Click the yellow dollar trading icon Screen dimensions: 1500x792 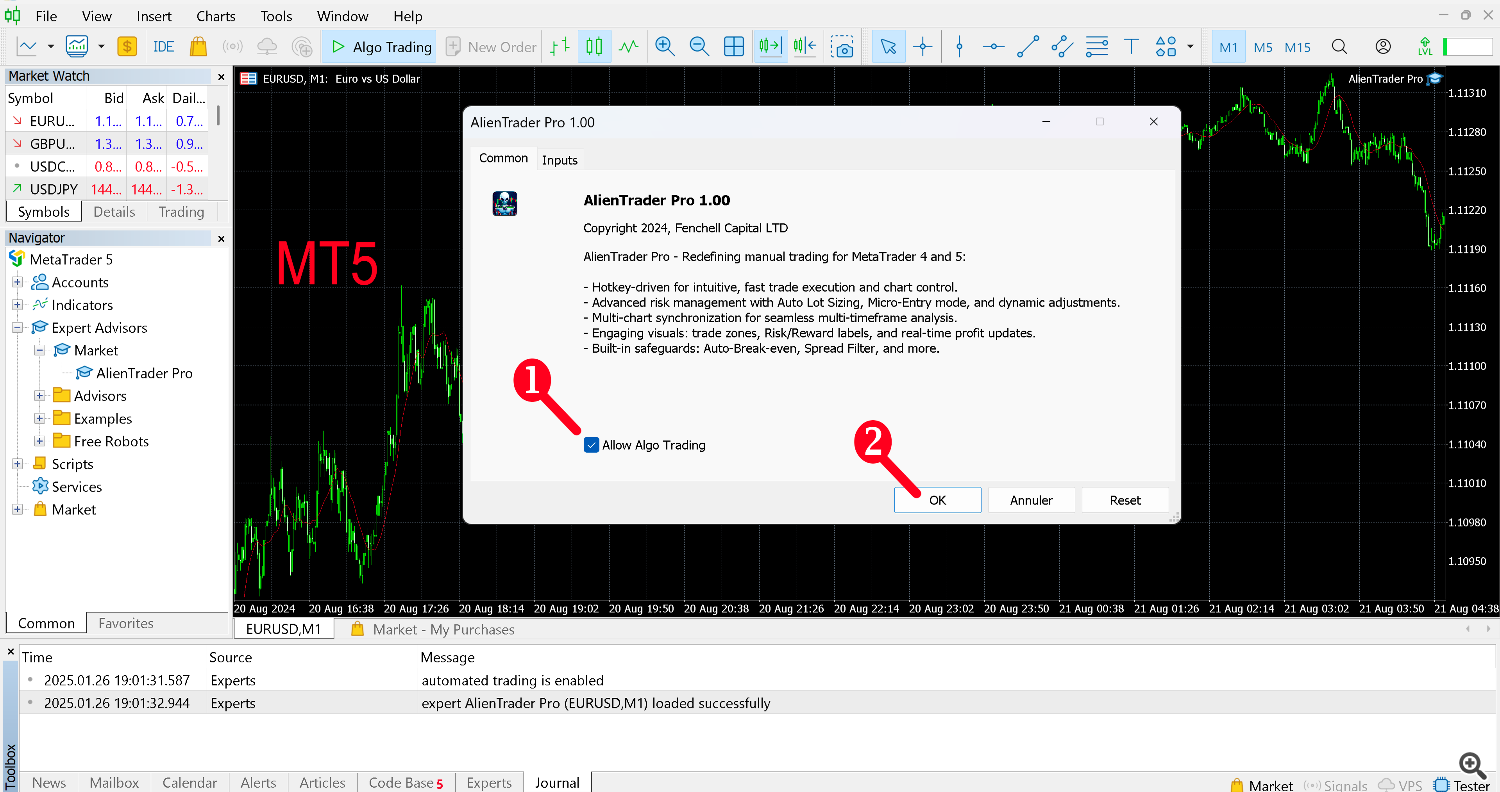[x=127, y=46]
